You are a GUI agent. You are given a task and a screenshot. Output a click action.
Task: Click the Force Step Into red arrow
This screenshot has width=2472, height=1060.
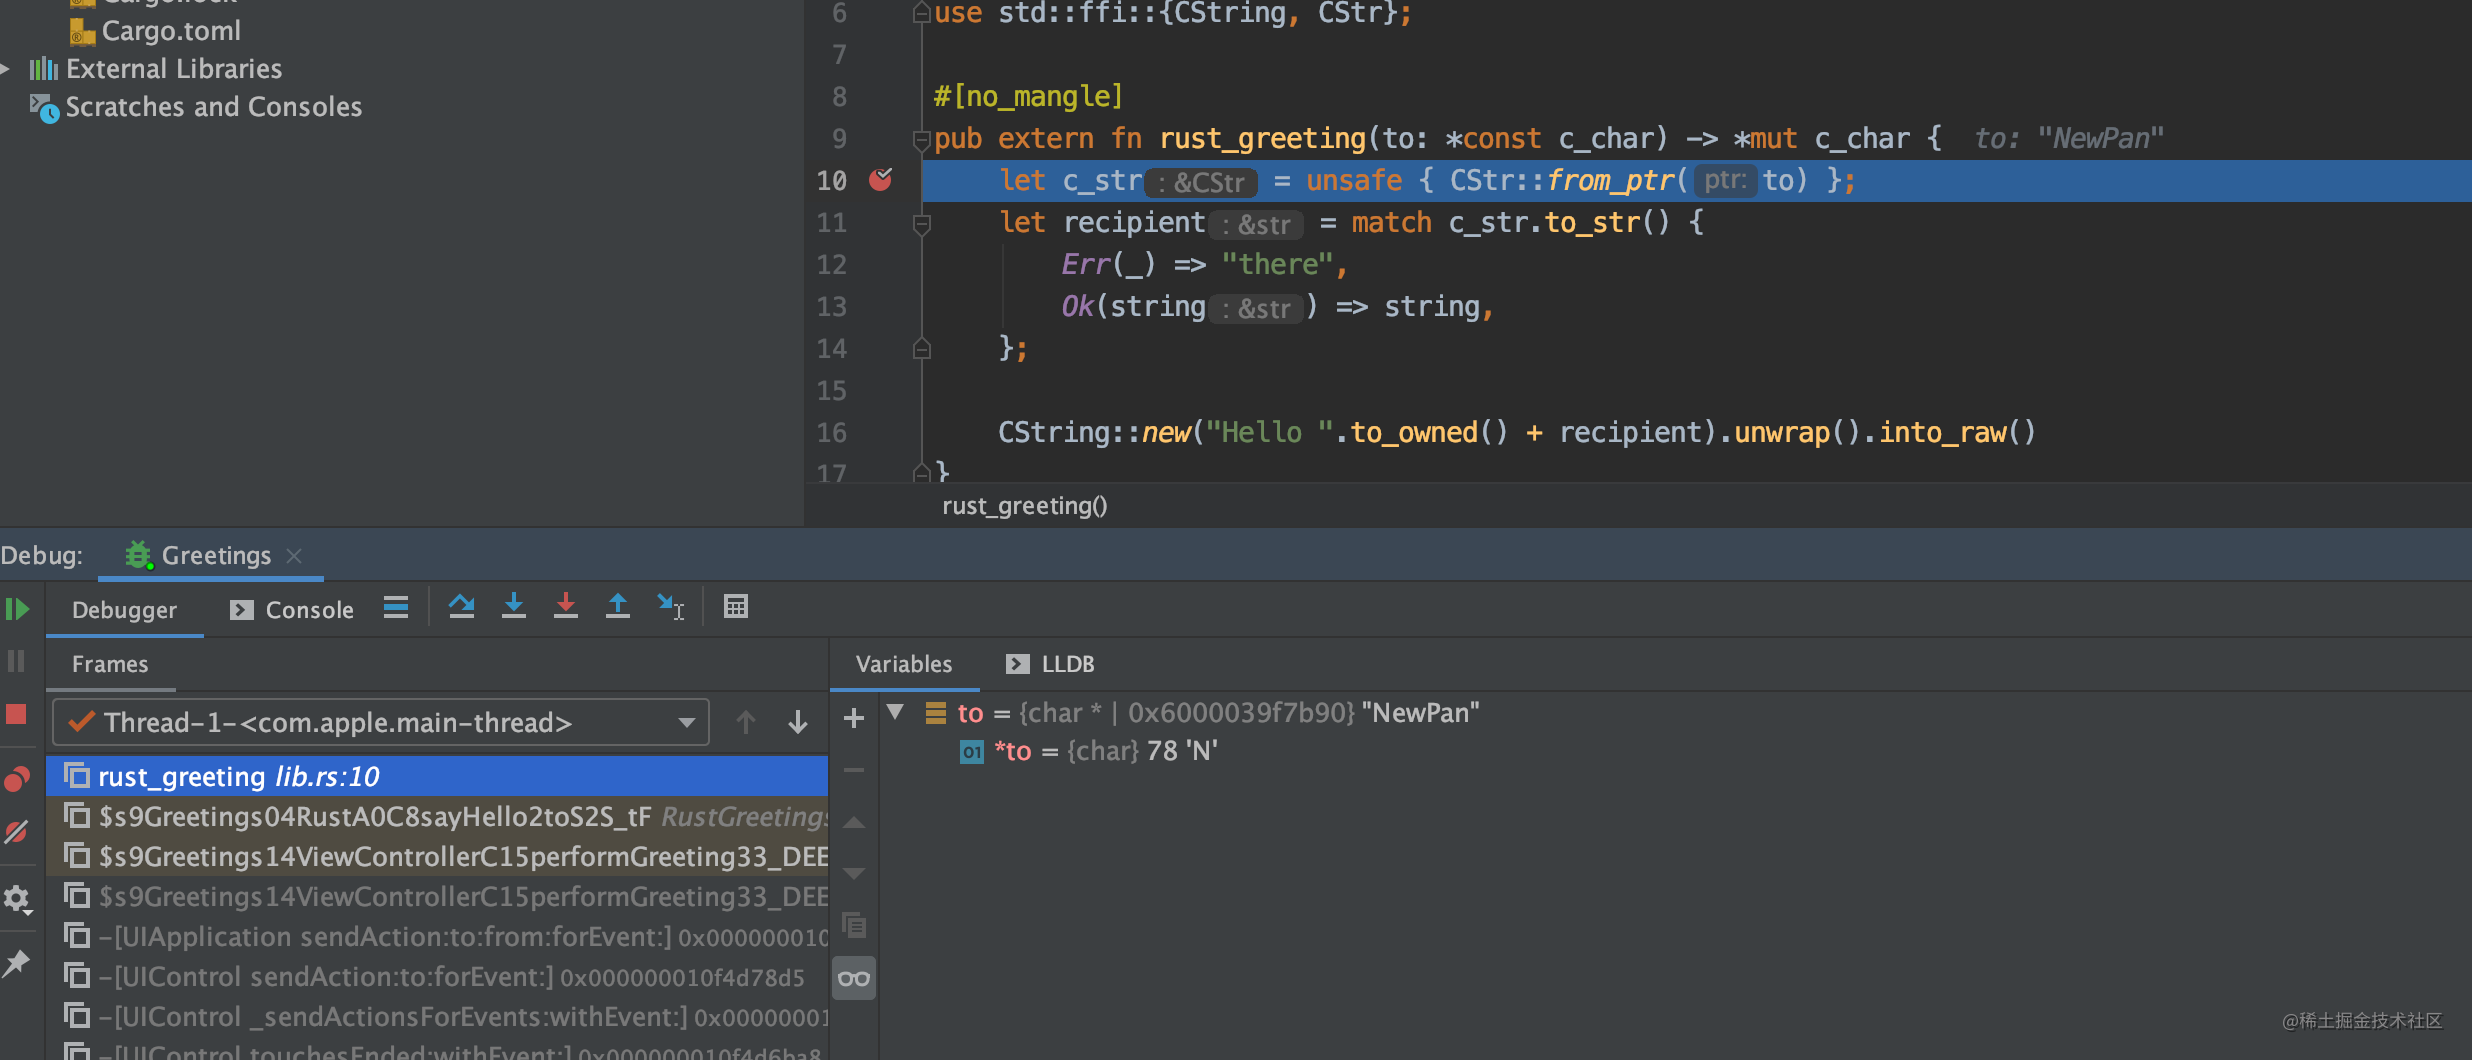pyautogui.click(x=566, y=607)
